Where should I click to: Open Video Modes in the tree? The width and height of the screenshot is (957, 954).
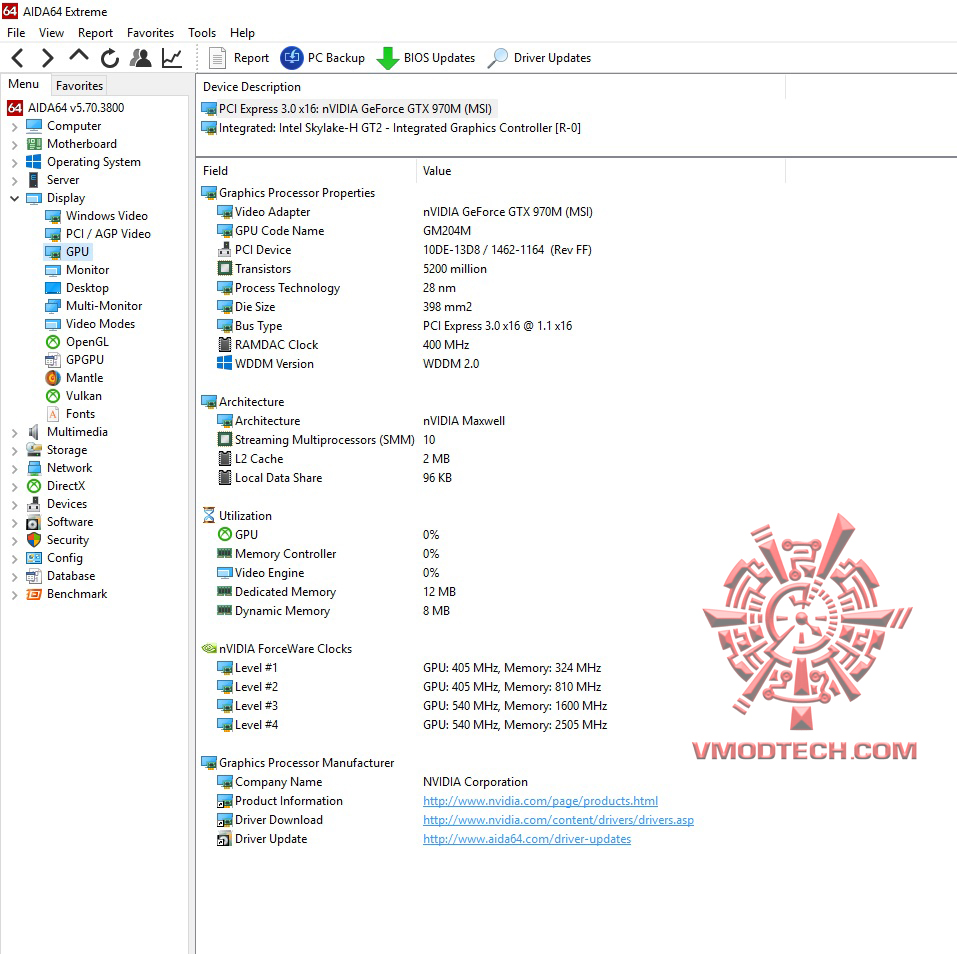pos(90,324)
